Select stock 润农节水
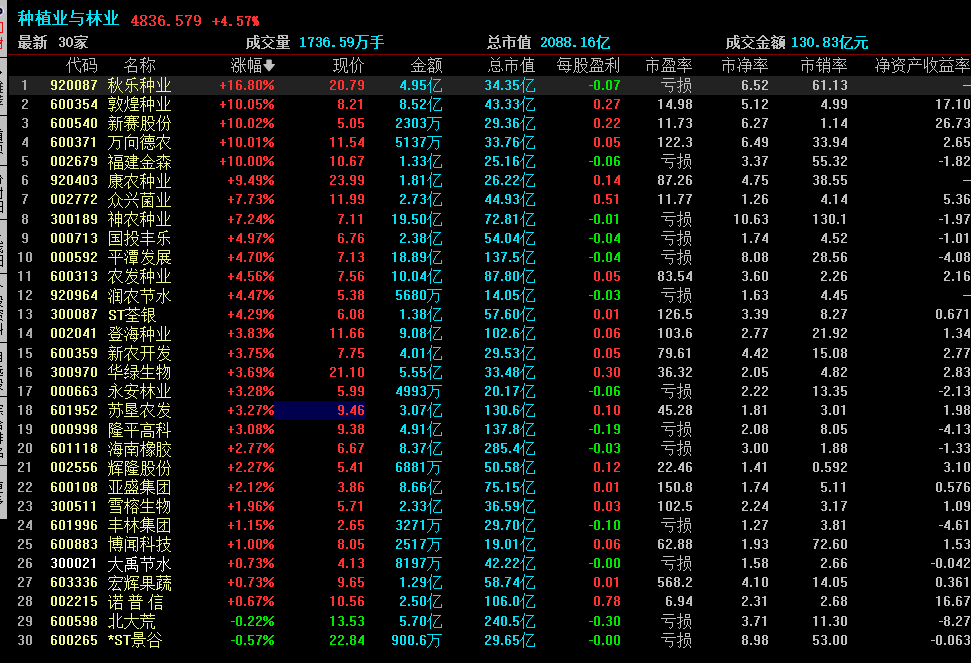This screenshot has width=971, height=663. coord(139,295)
